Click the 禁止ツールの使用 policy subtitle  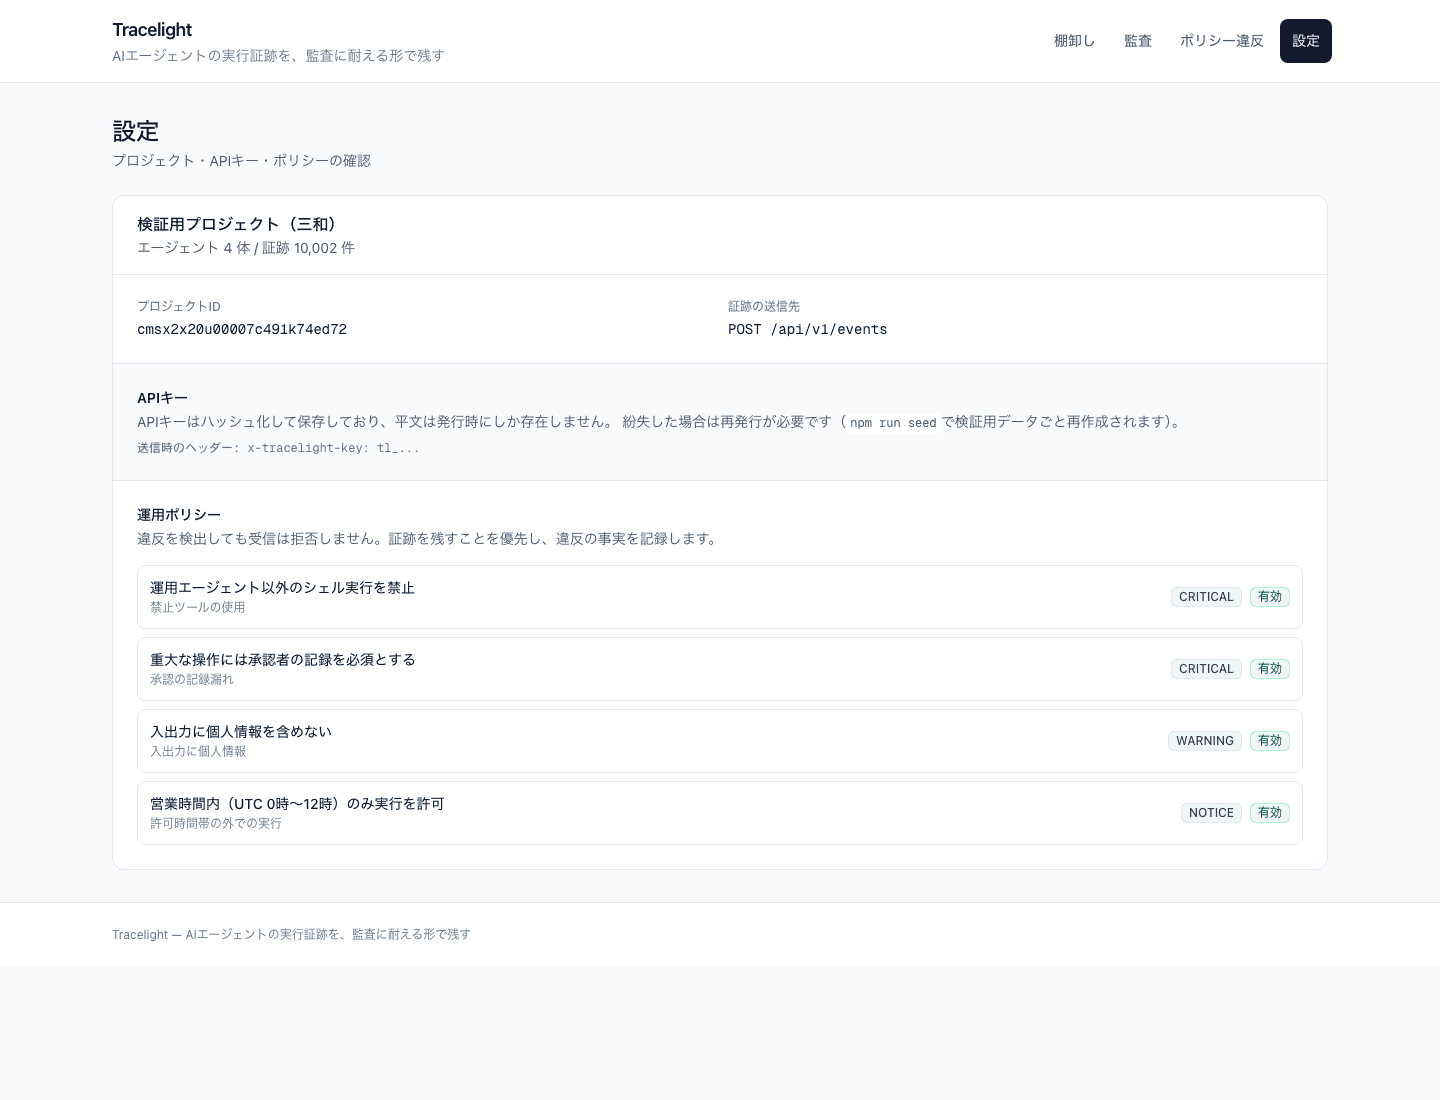[x=198, y=608]
